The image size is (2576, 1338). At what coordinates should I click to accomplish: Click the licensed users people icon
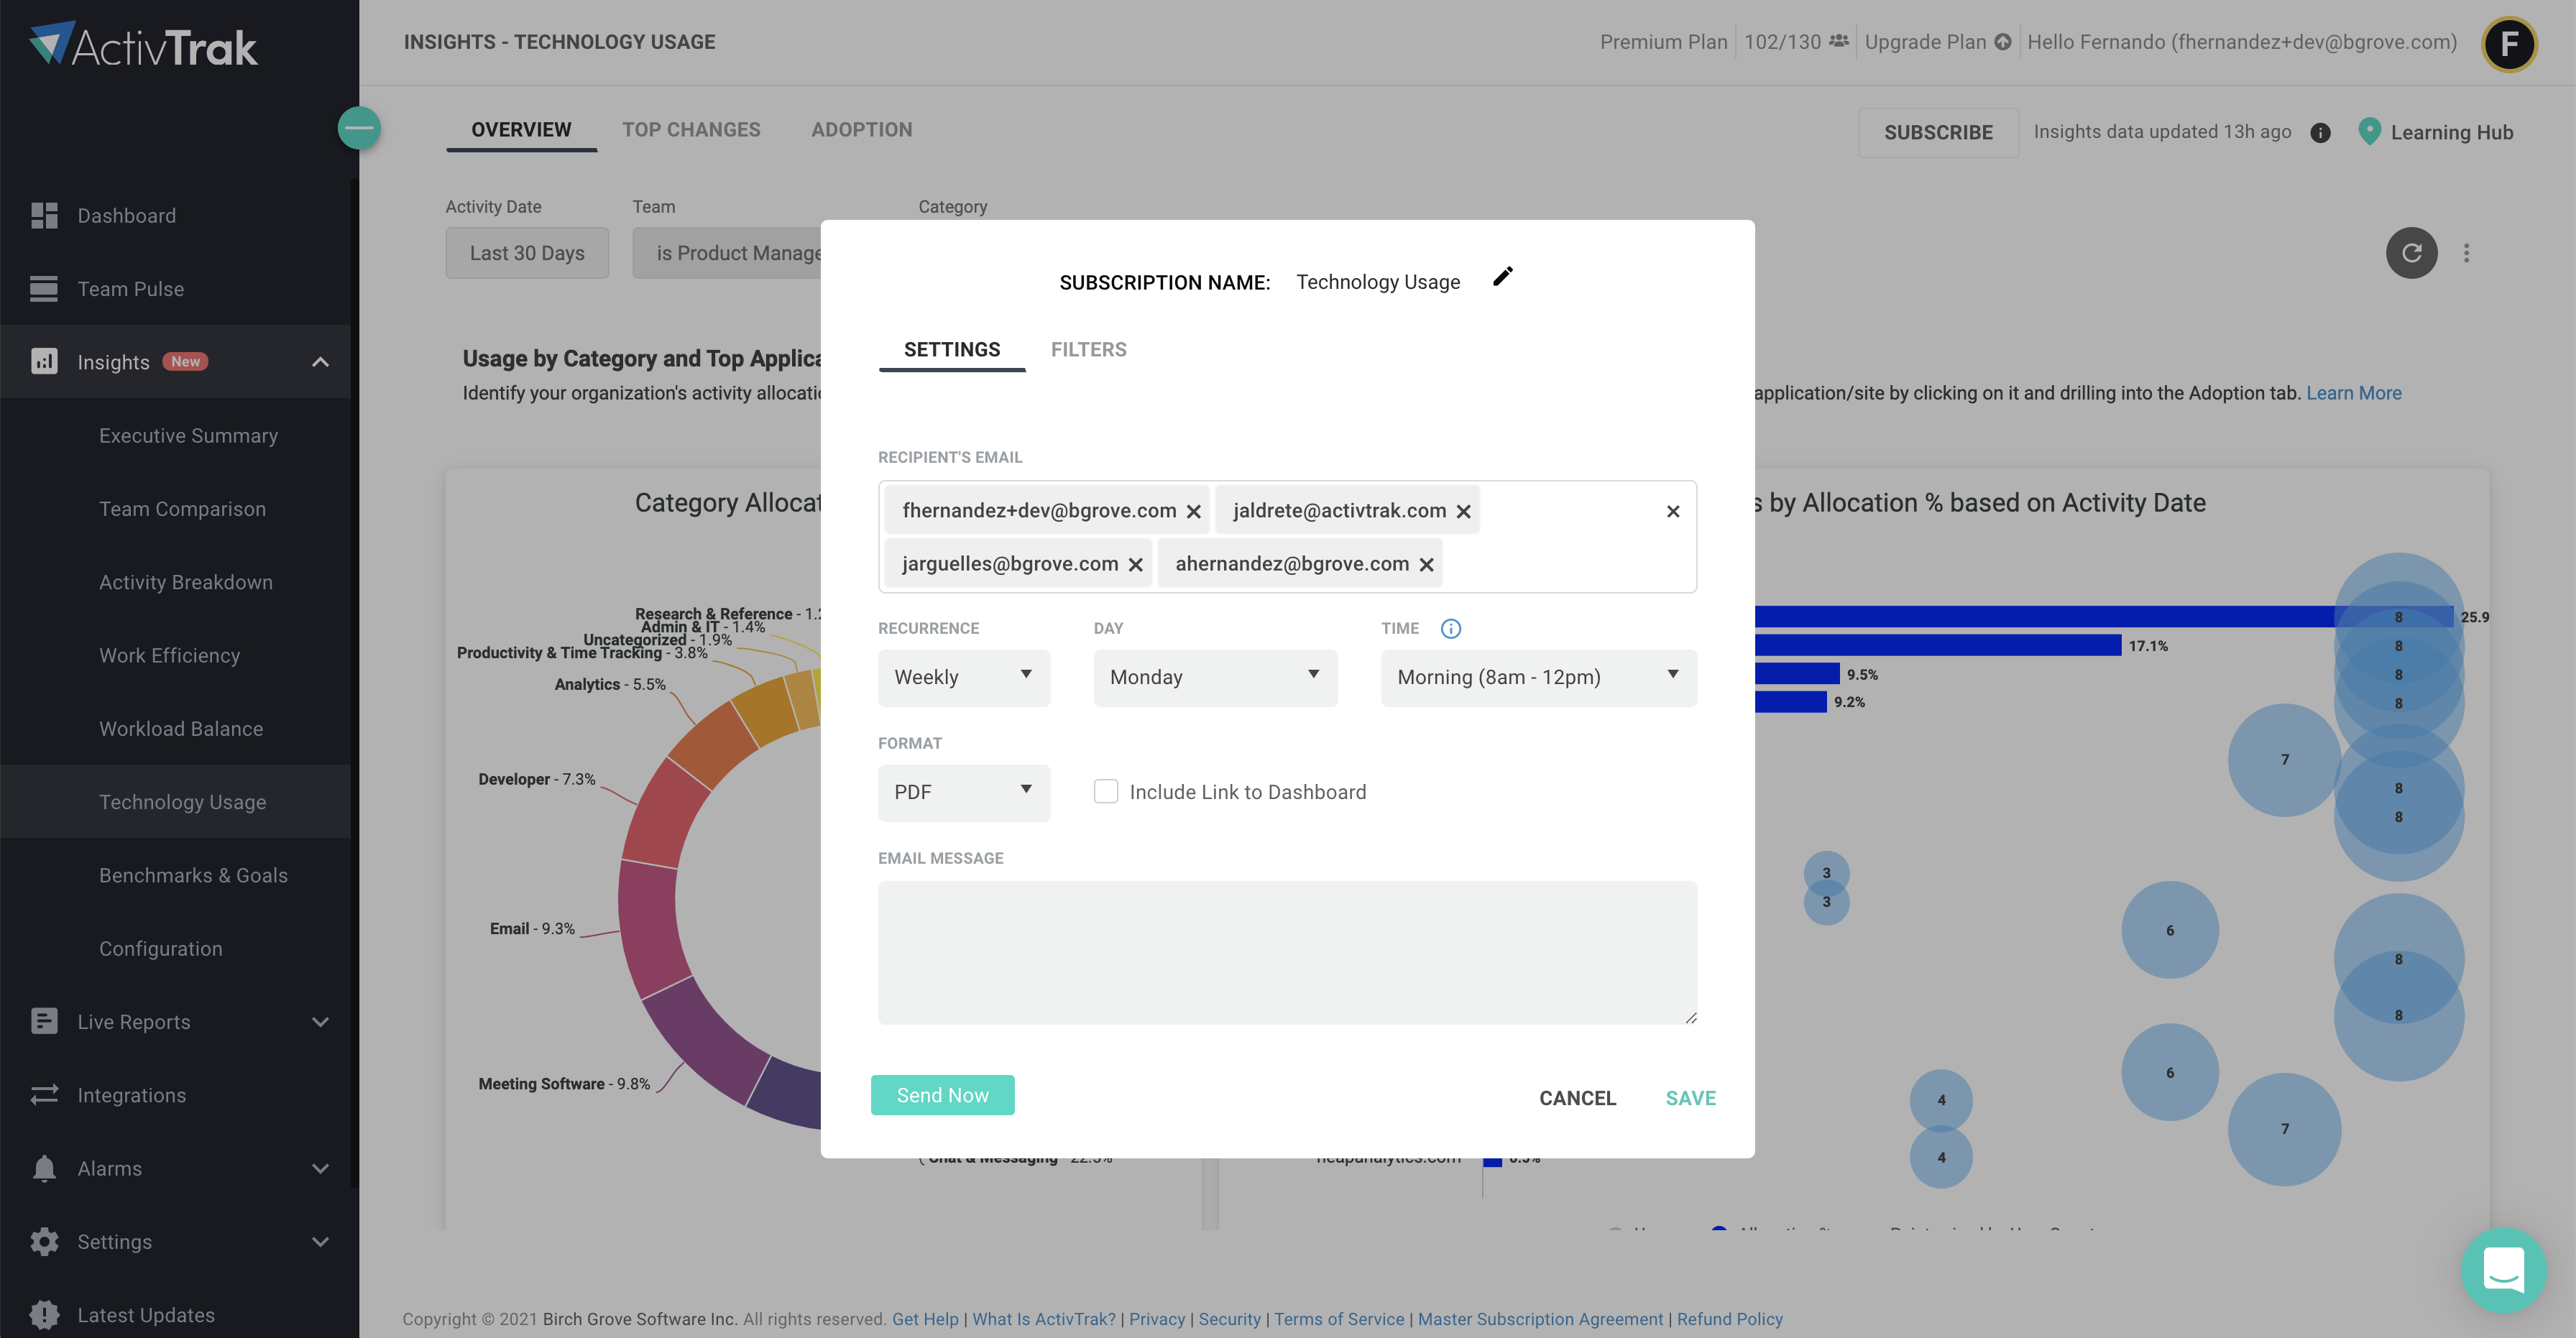pos(1838,42)
